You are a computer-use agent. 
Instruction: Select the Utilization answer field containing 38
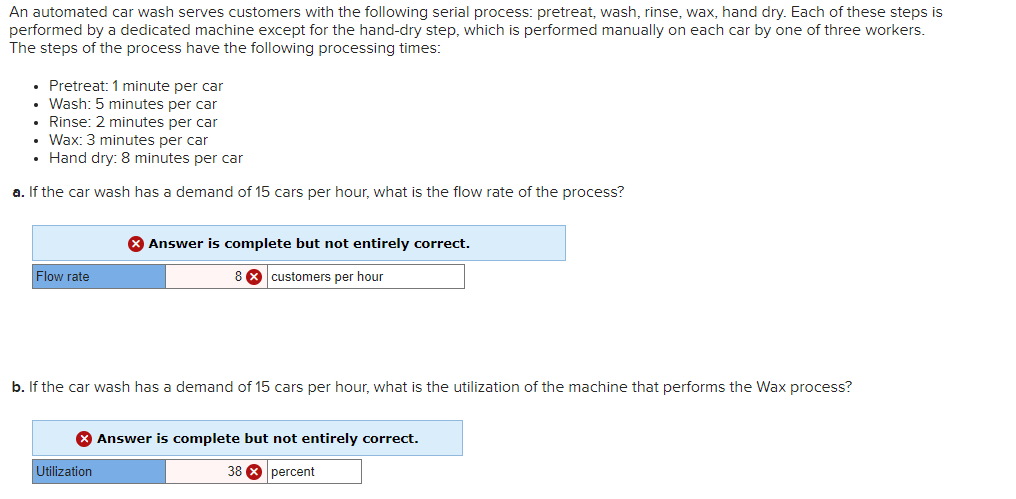point(216,472)
